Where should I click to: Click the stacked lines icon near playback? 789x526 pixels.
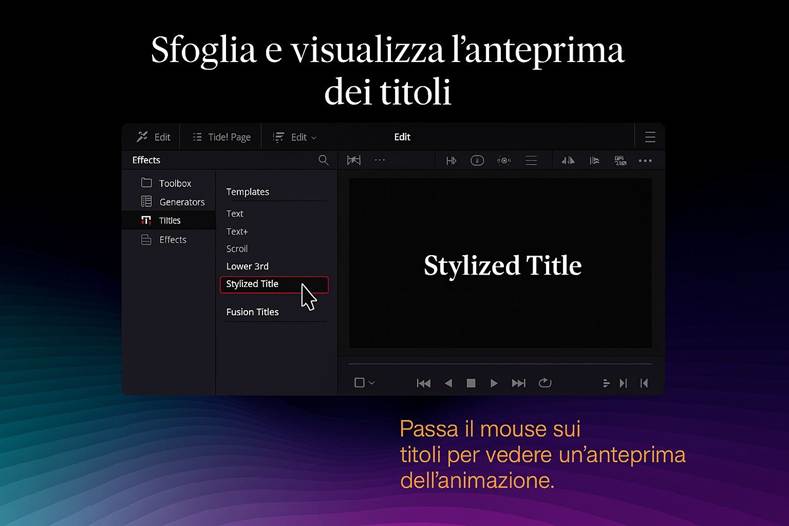tap(606, 384)
